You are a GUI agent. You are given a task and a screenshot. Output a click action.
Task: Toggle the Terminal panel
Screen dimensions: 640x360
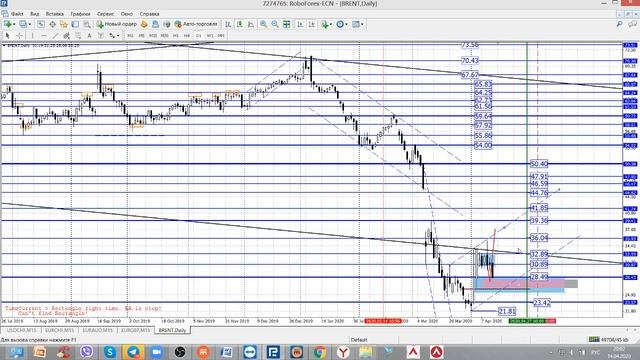(x=75, y=24)
